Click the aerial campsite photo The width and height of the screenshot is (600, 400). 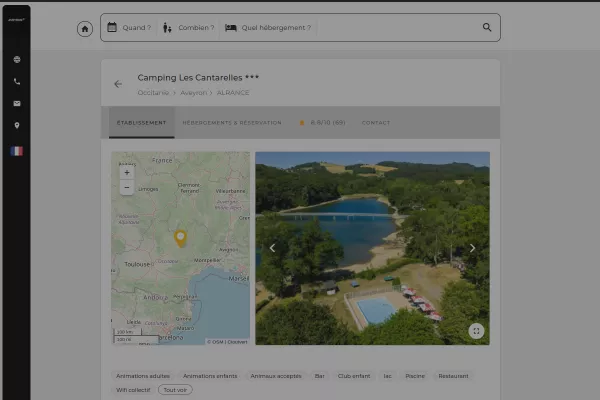[x=372, y=248]
